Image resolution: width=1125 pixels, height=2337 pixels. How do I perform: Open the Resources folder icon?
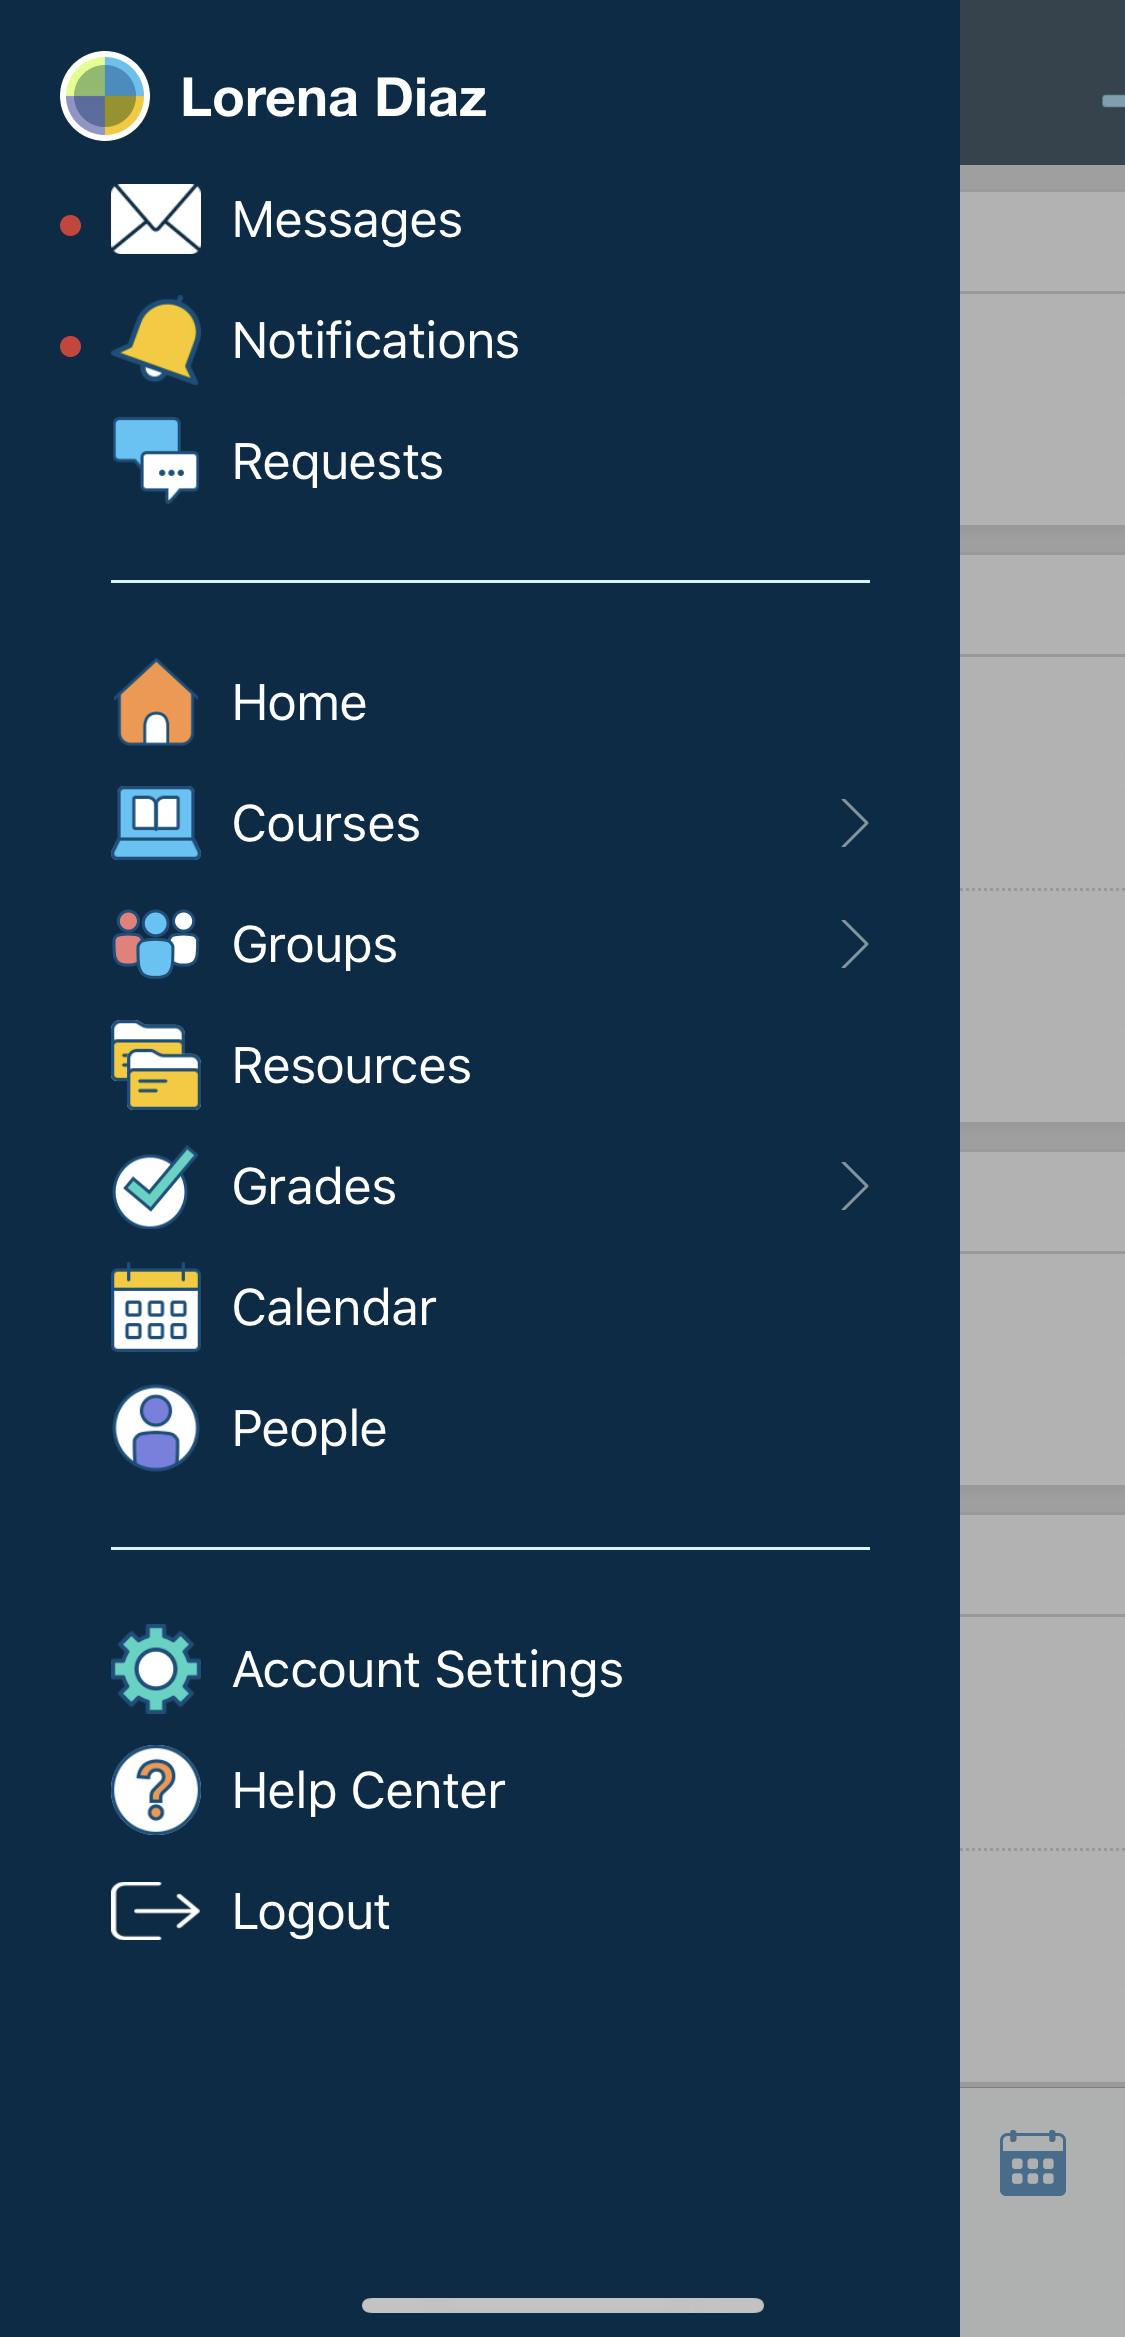pos(156,1065)
